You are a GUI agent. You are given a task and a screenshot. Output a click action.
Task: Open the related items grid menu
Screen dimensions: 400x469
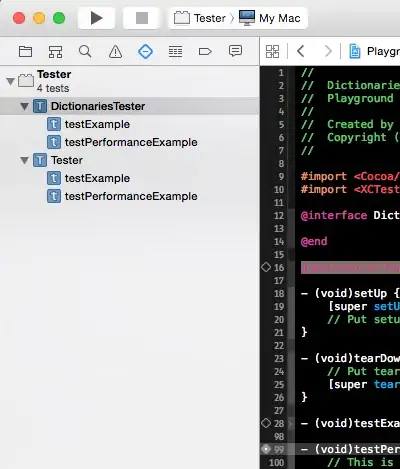pos(272,51)
